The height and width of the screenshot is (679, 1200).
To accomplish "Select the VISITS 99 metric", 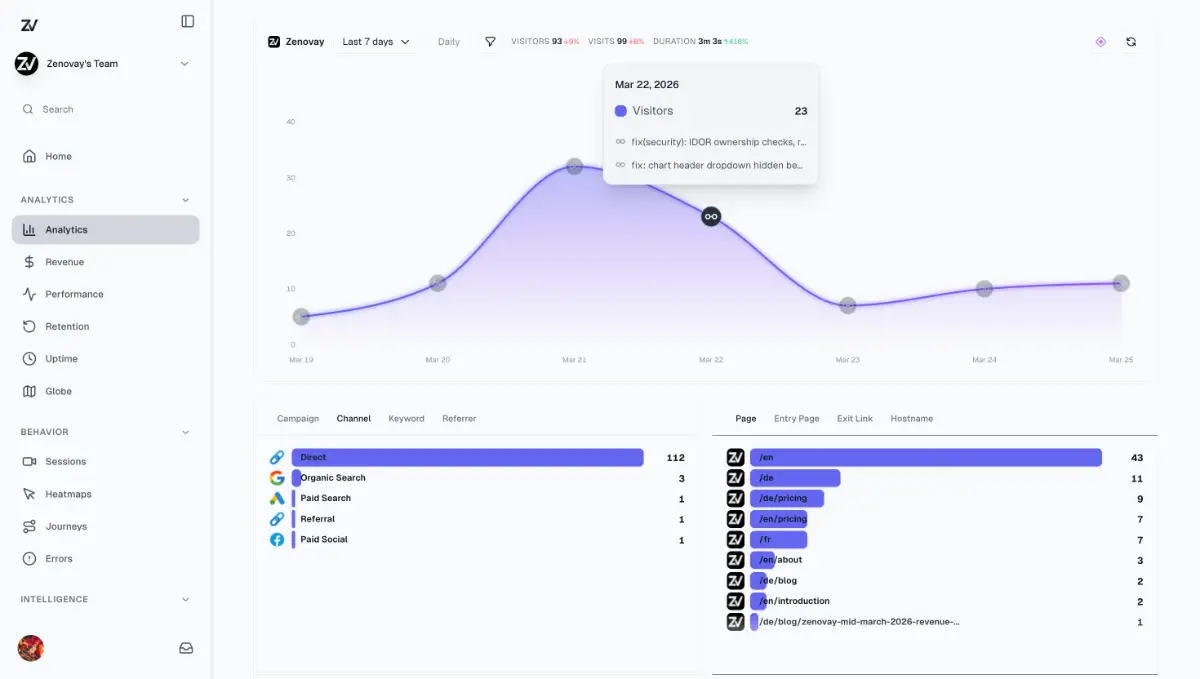I will pos(616,42).
